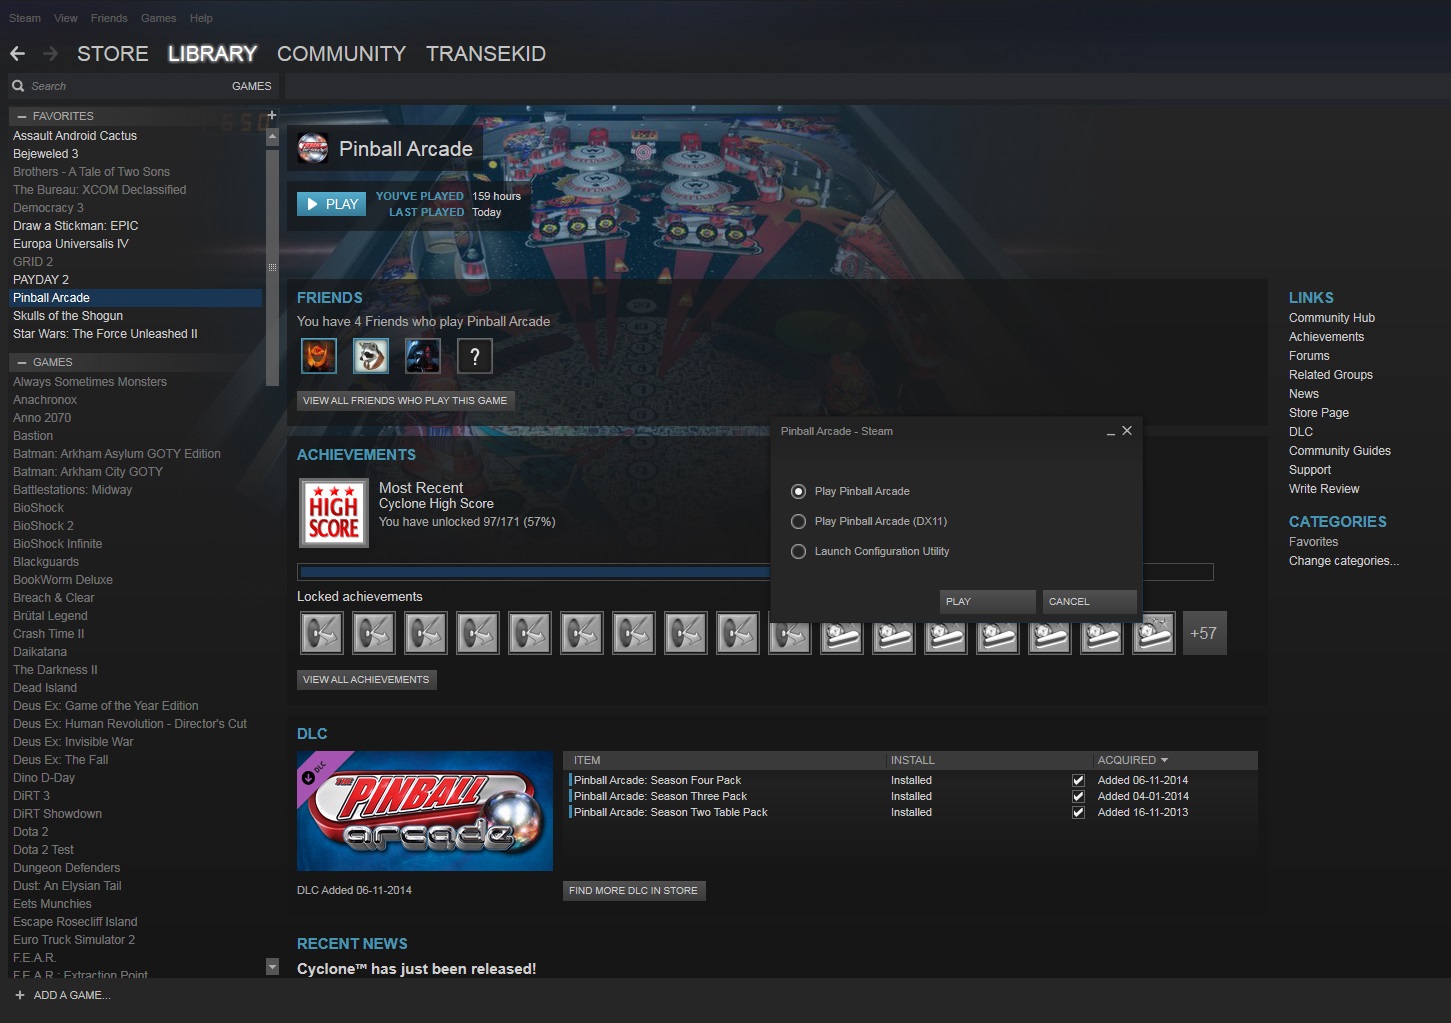The width and height of the screenshot is (1451, 1023).
Task: Click Play in the launch dialog
Action: point(988,601)
